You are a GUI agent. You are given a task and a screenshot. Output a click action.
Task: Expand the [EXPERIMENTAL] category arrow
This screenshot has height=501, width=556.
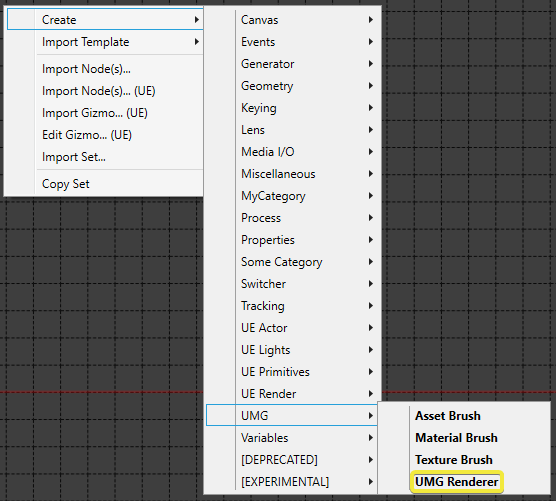pyautogui.click(x=371, y=481)
